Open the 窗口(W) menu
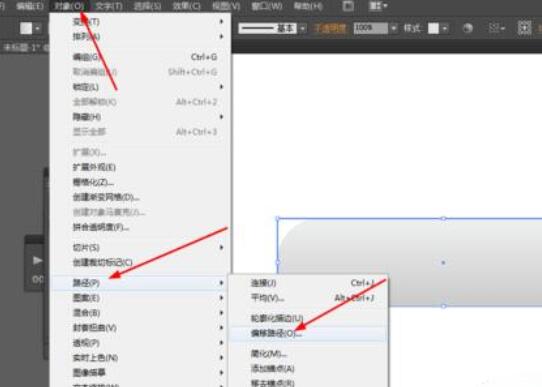This screenshot has height=387, width=542. click(267, 6)
